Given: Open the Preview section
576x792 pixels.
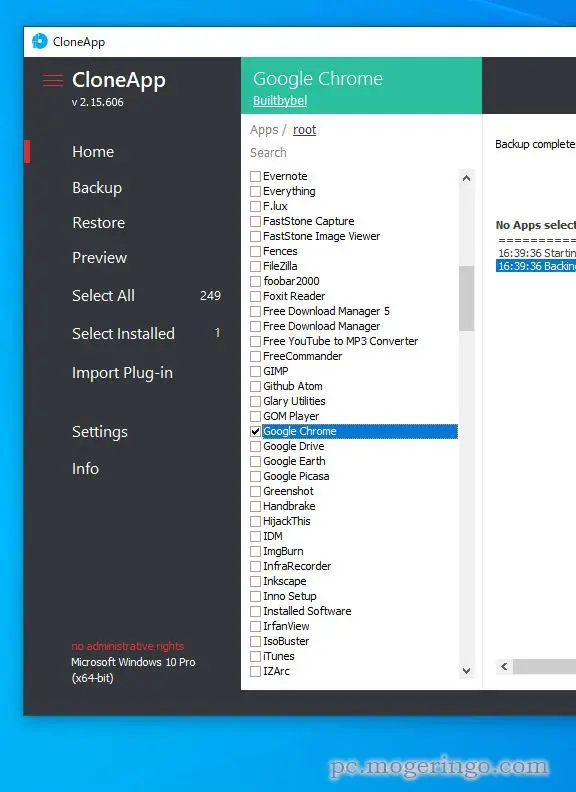Looking at the screenshot, I should coord(100,258).
